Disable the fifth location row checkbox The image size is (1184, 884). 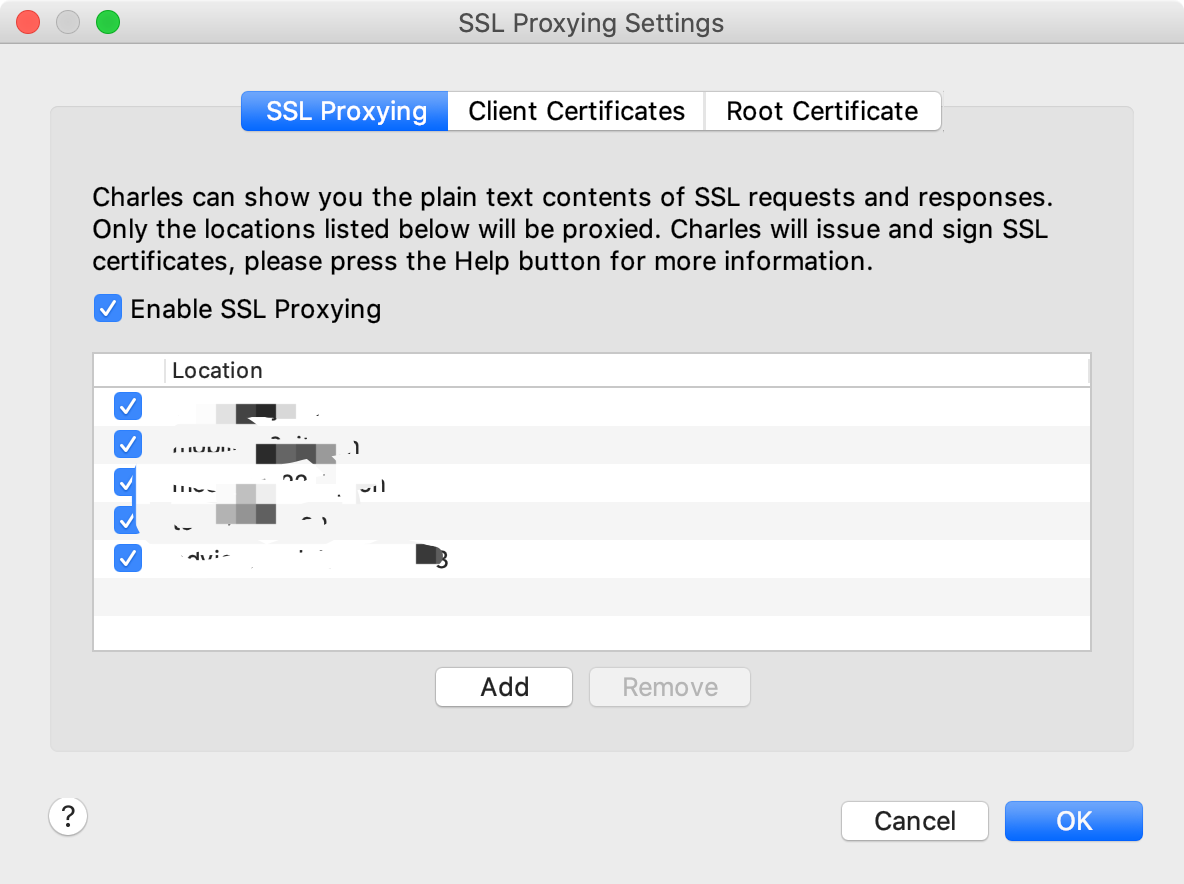click(128, 558)
